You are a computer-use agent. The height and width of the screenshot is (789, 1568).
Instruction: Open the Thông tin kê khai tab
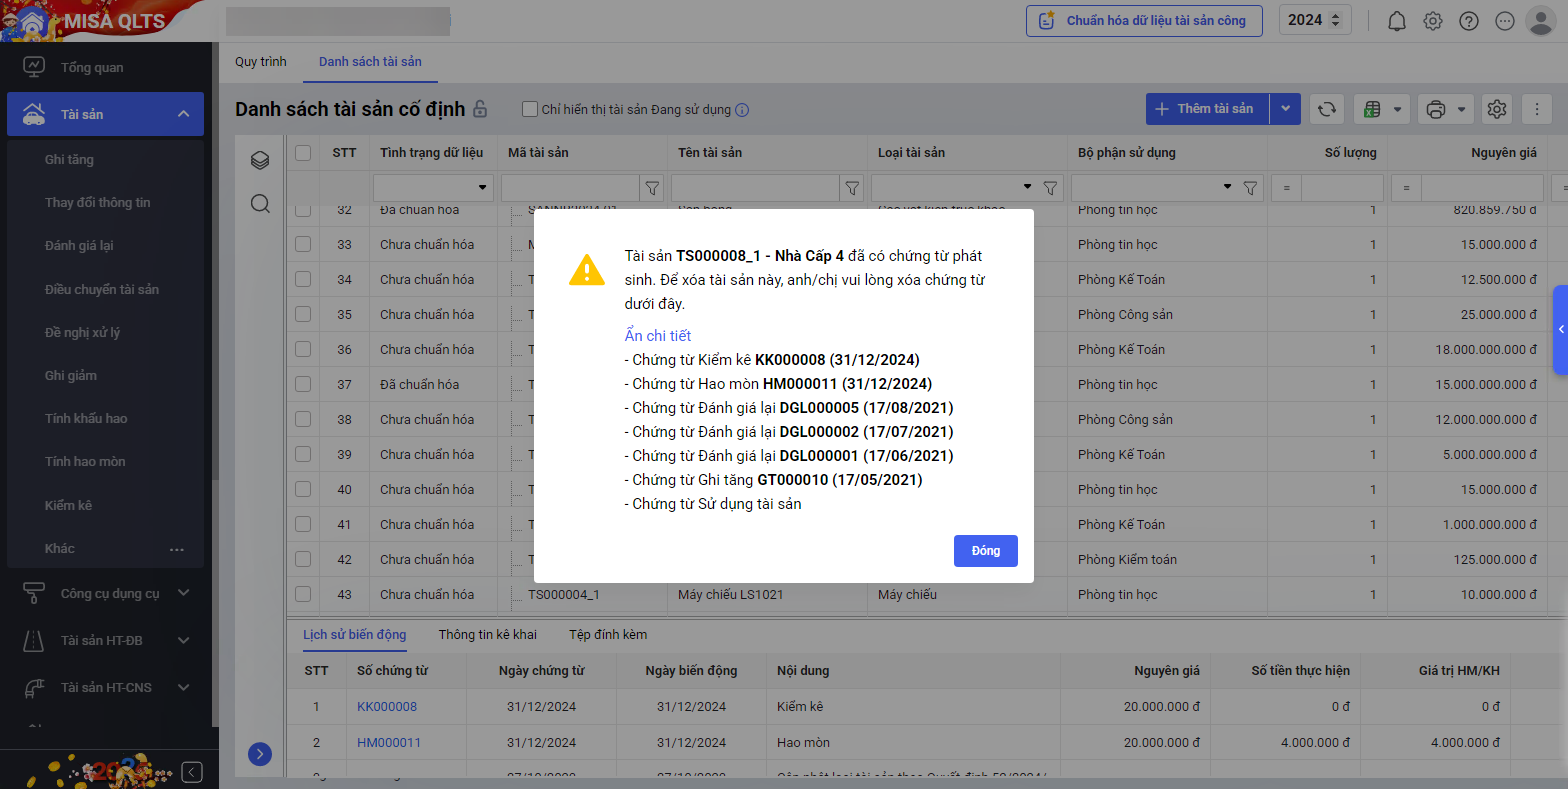pos(487,634)
